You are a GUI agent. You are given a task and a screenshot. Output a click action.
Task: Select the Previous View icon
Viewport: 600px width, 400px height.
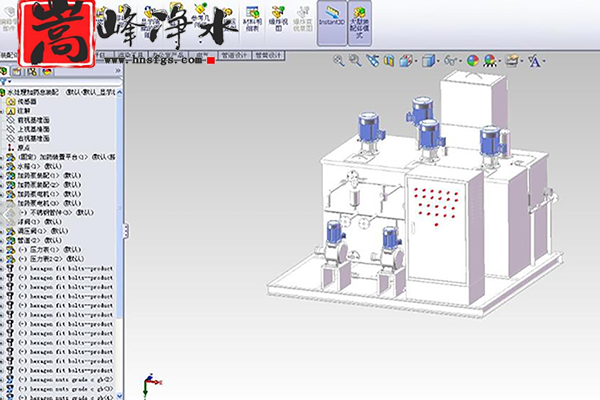[x=372, y=61]
